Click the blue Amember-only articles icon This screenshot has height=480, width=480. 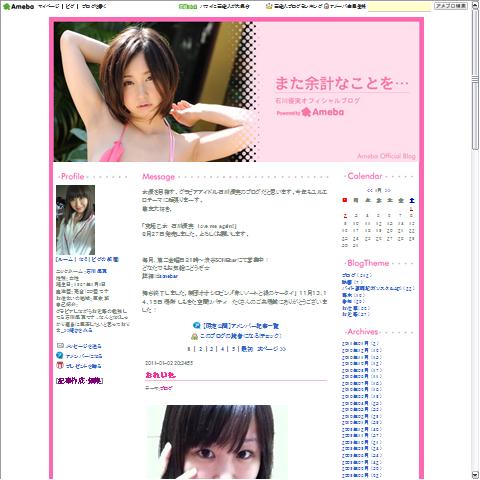(x=197, y=325)
